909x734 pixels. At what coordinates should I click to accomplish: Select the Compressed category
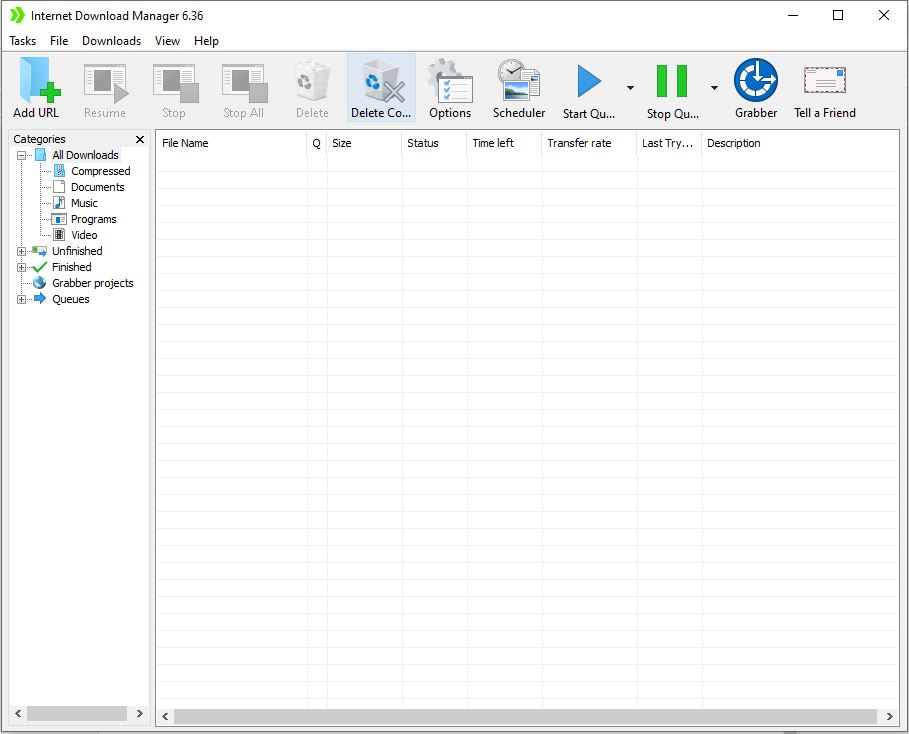click(100, 171)
